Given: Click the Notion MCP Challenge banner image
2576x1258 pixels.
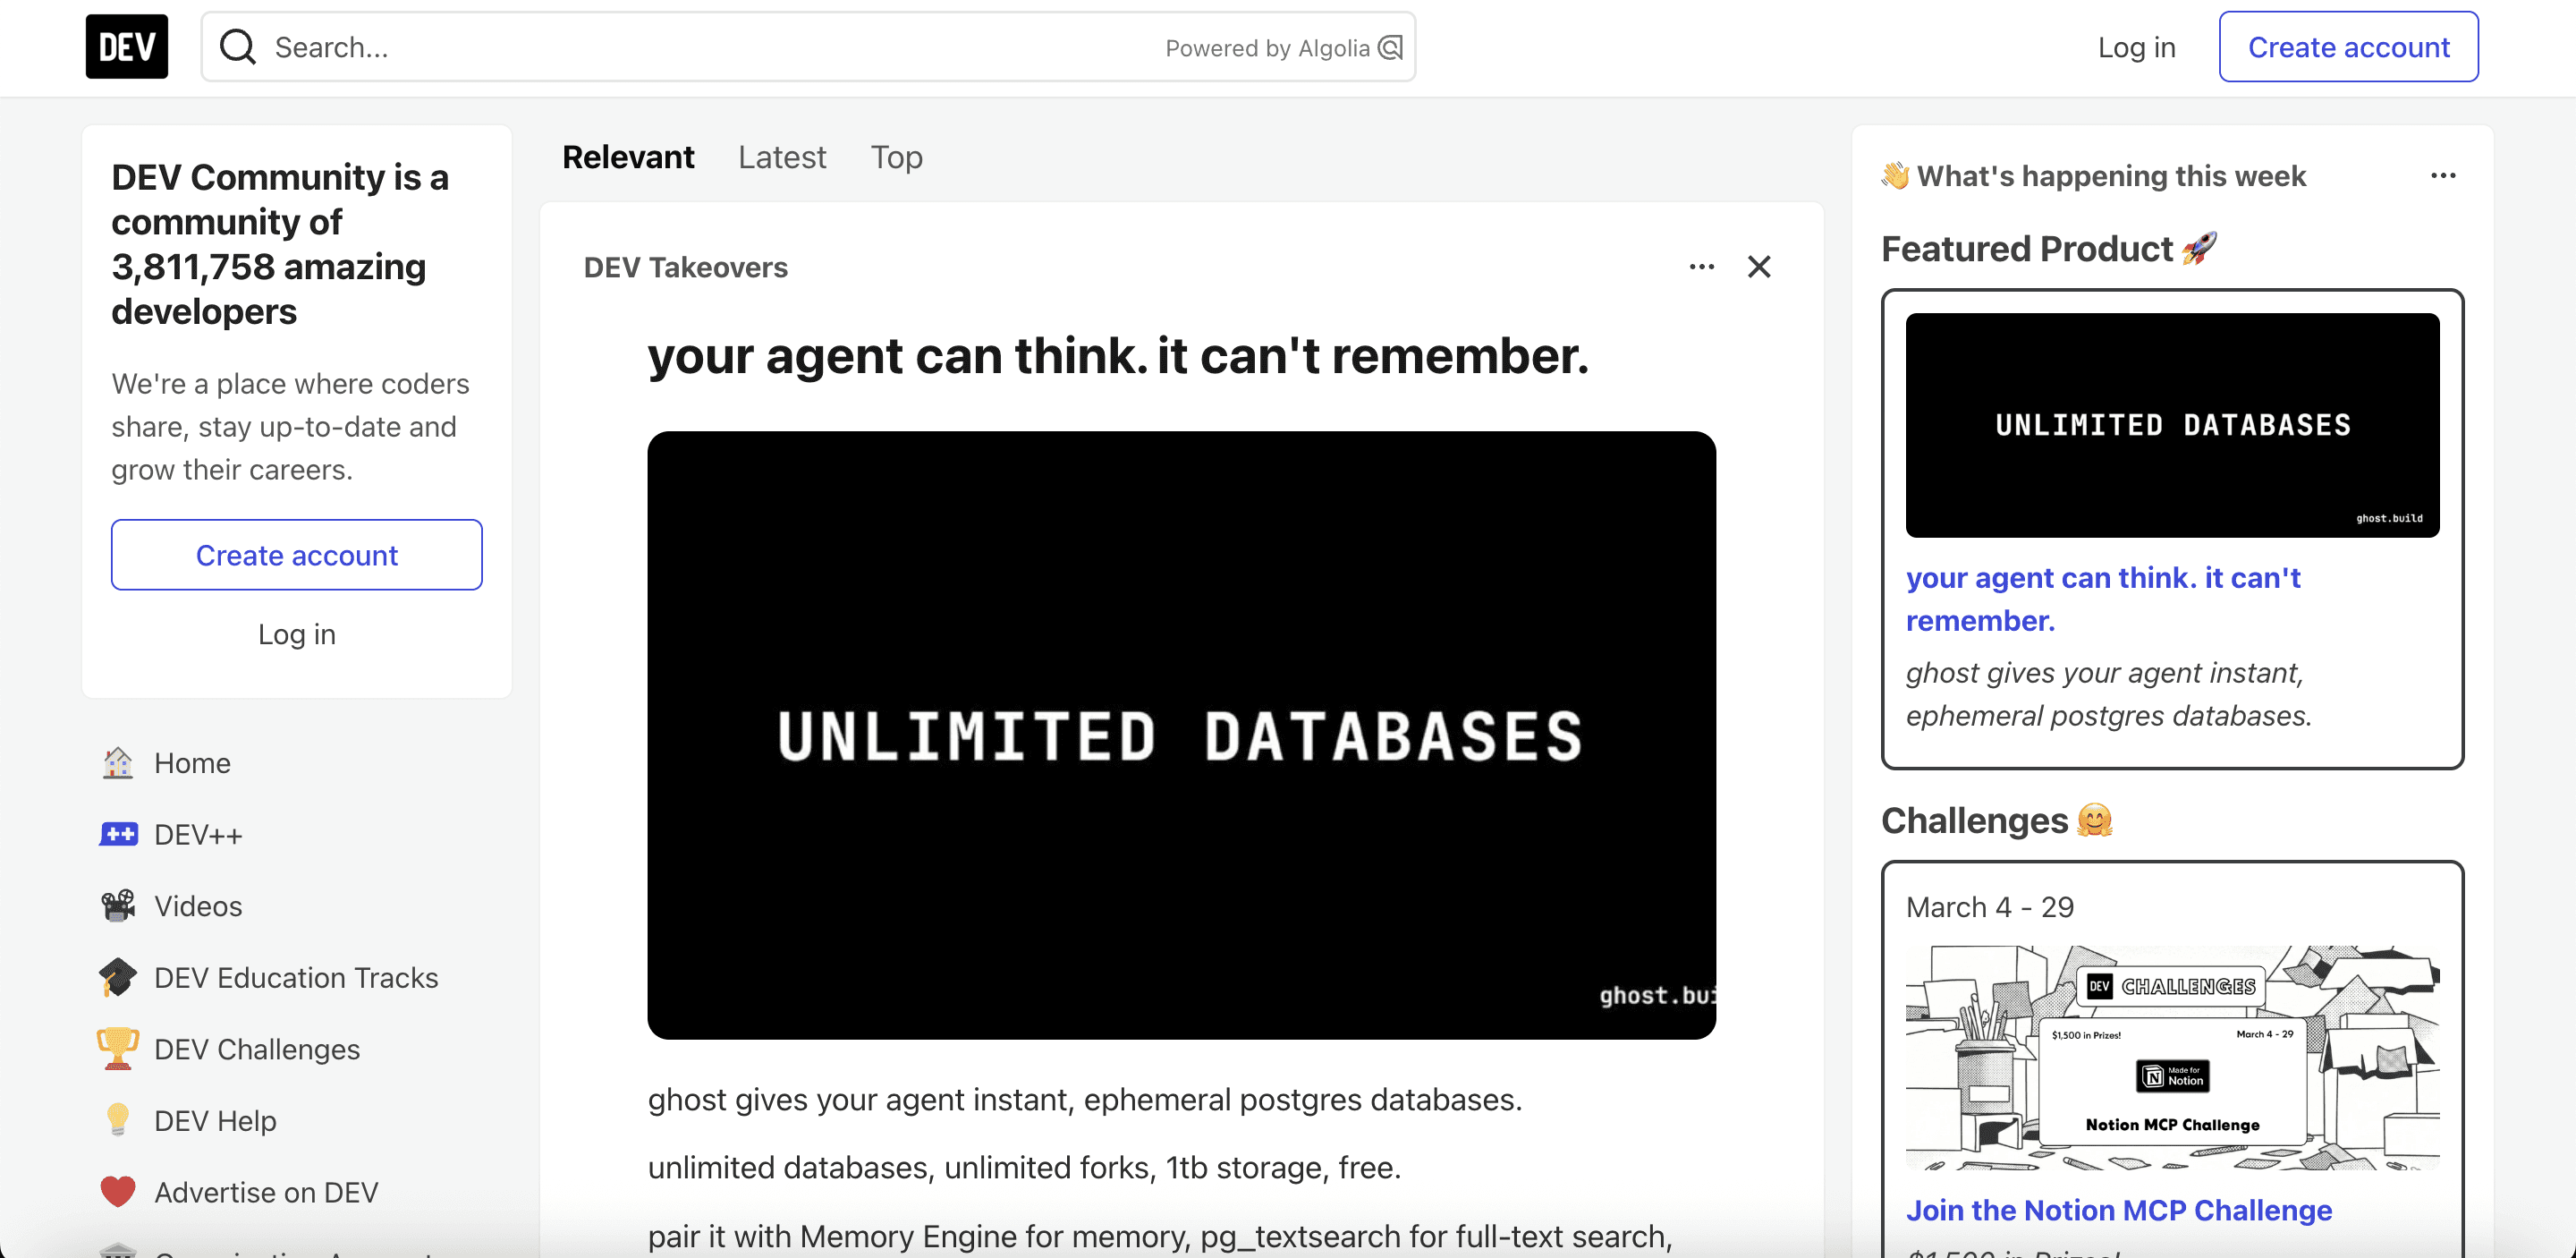Looking at the screenshot, I should click(2171, 1057).
